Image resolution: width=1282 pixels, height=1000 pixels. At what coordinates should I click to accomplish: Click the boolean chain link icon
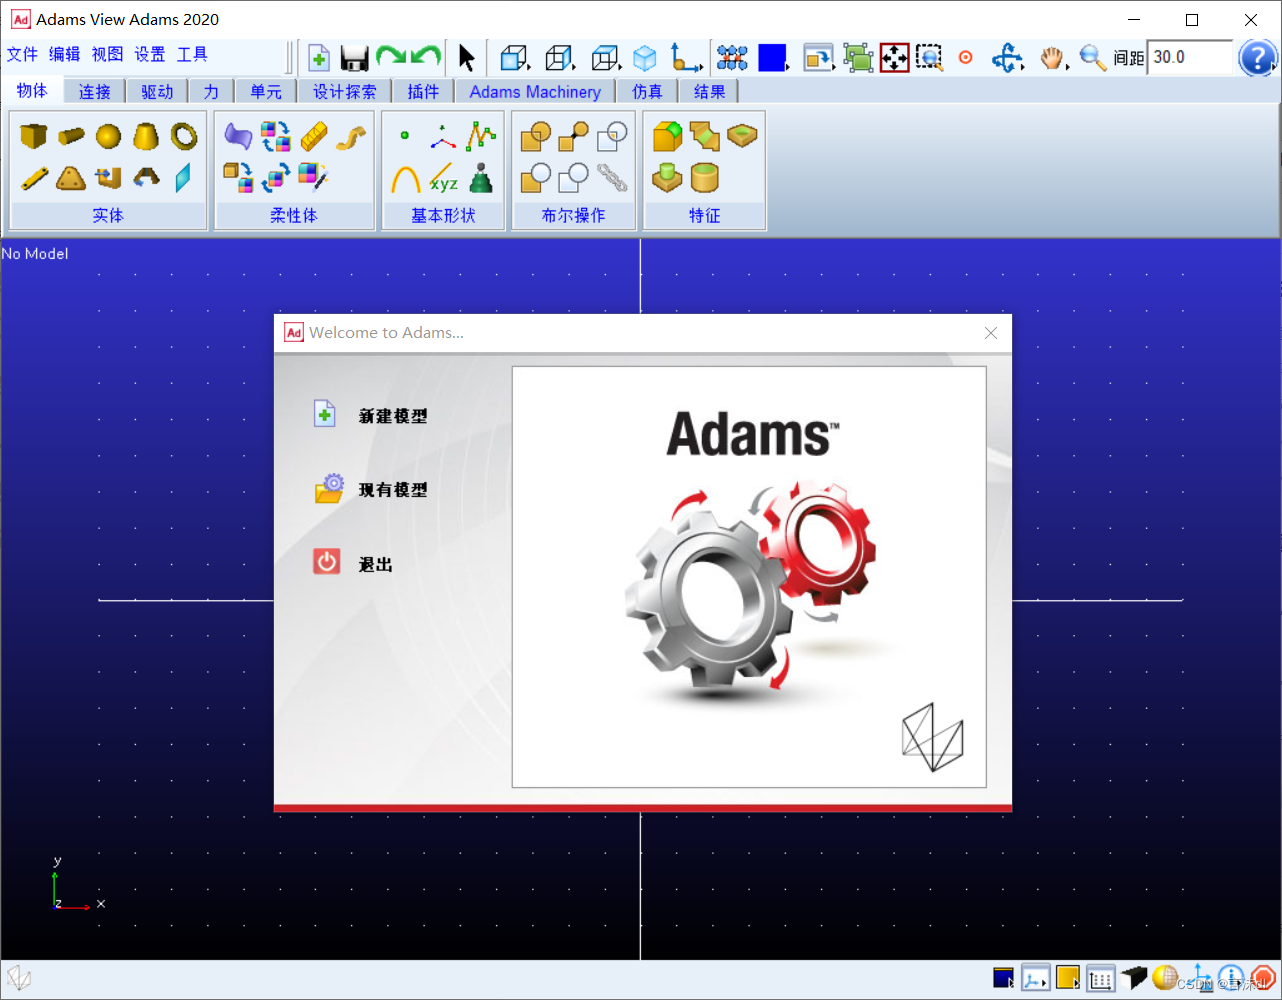[612, 178]
